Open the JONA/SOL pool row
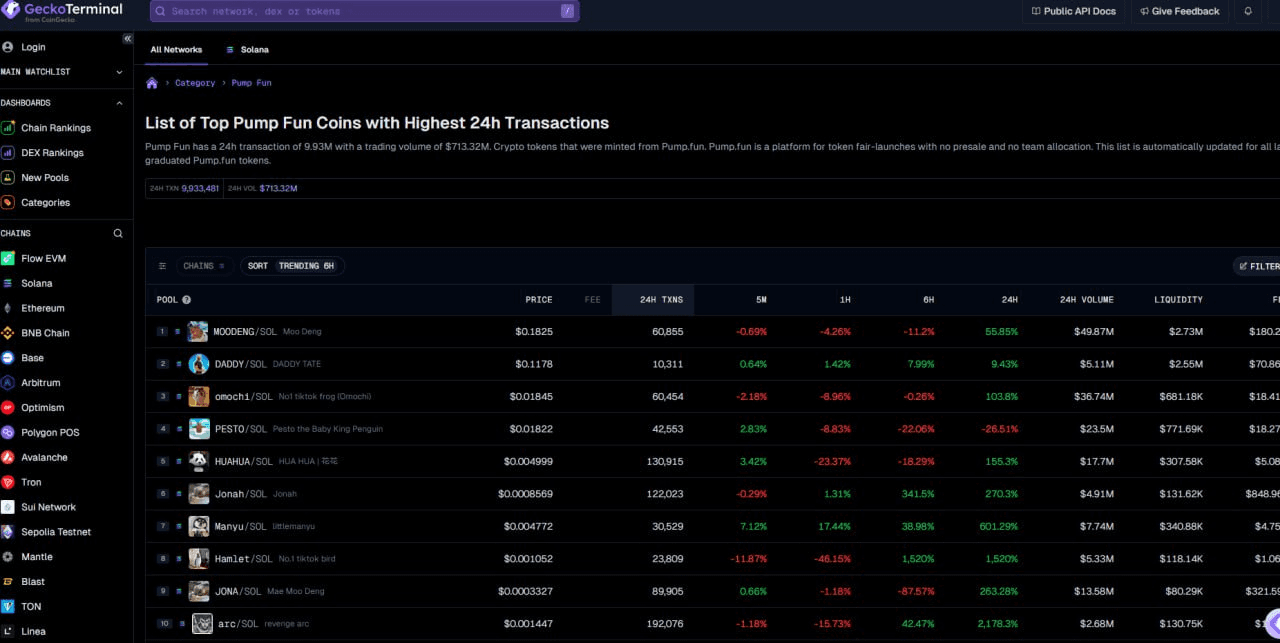1280x643 pixels. [x=712, y=591]
